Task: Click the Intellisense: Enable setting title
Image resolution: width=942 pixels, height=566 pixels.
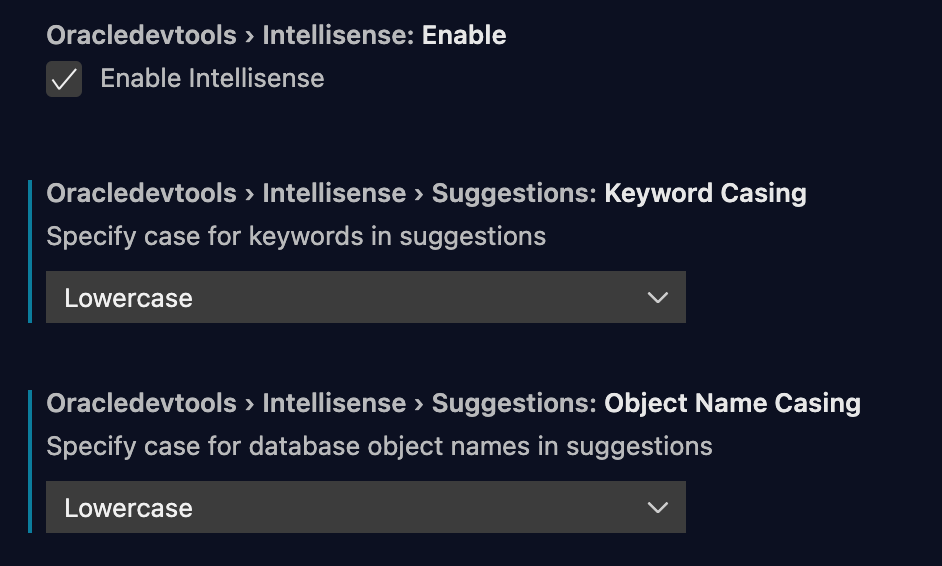Action: pyautogui.click(x=276, y=35)
